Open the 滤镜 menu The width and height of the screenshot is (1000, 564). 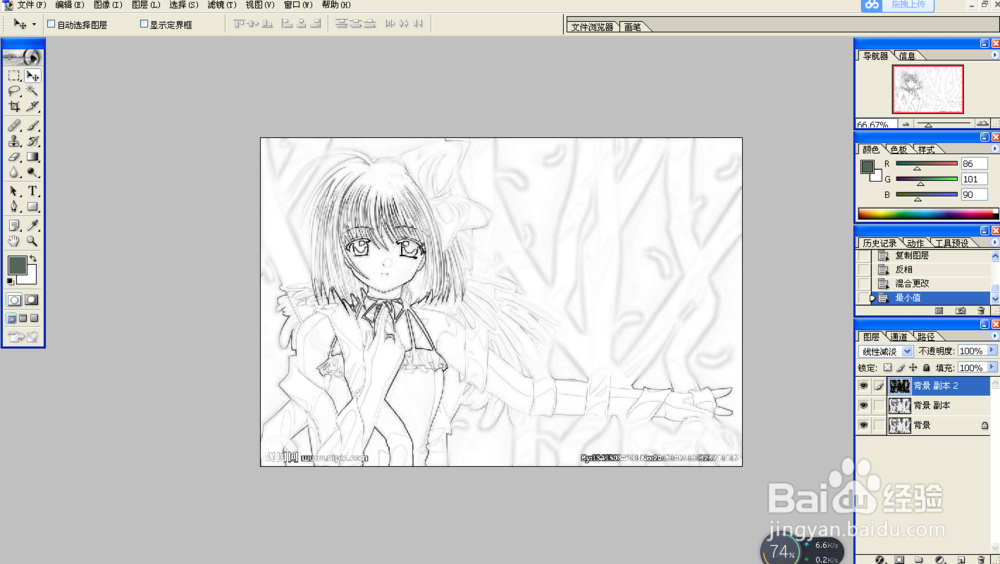click(x=221, y=4)
